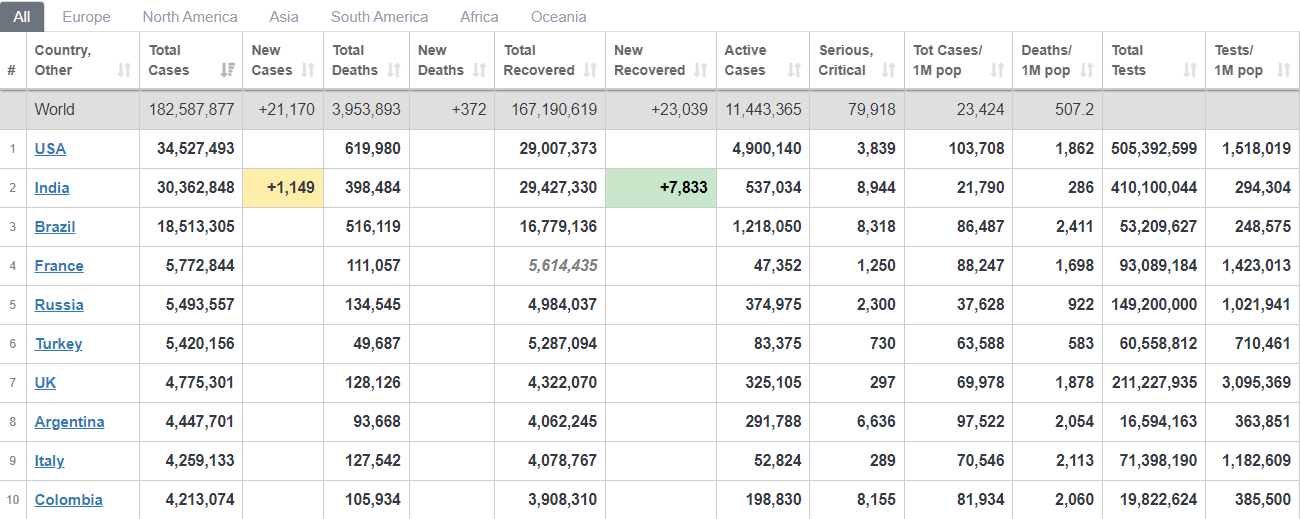Click Turkey total recovered 5,287,094
The height and width of the screenshot is (519, 1300).
[x=563, y=344]
